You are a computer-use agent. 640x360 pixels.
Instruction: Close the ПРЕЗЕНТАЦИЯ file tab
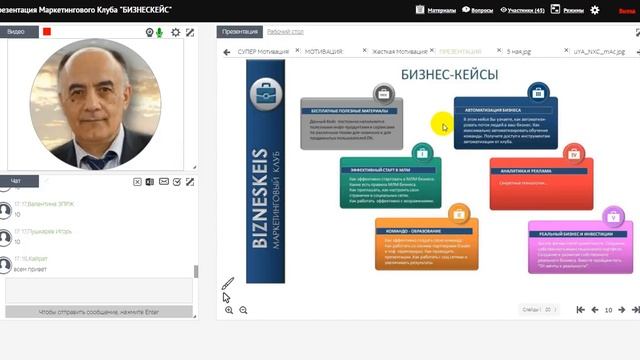coord(499,51)
